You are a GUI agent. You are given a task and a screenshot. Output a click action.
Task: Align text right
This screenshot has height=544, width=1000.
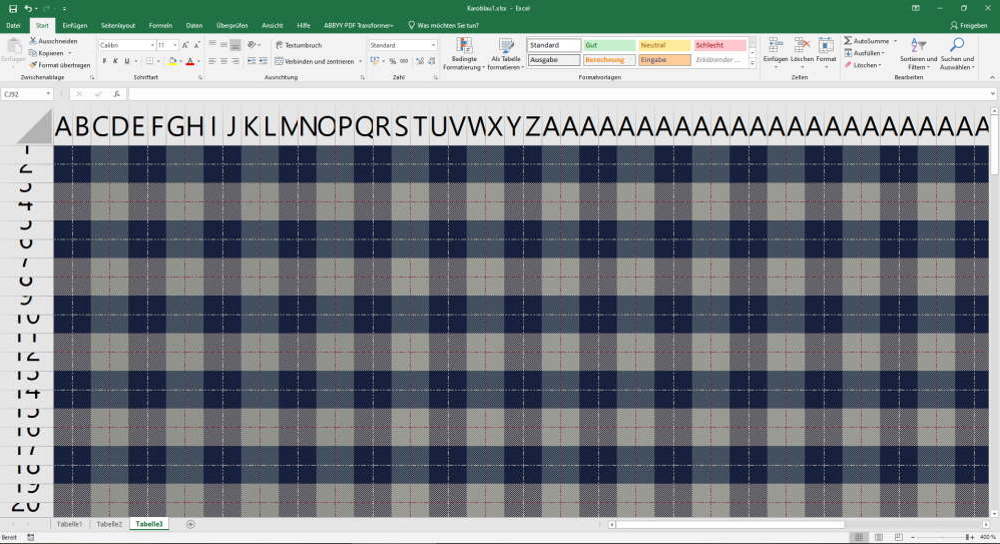click(x=235, y=61)
